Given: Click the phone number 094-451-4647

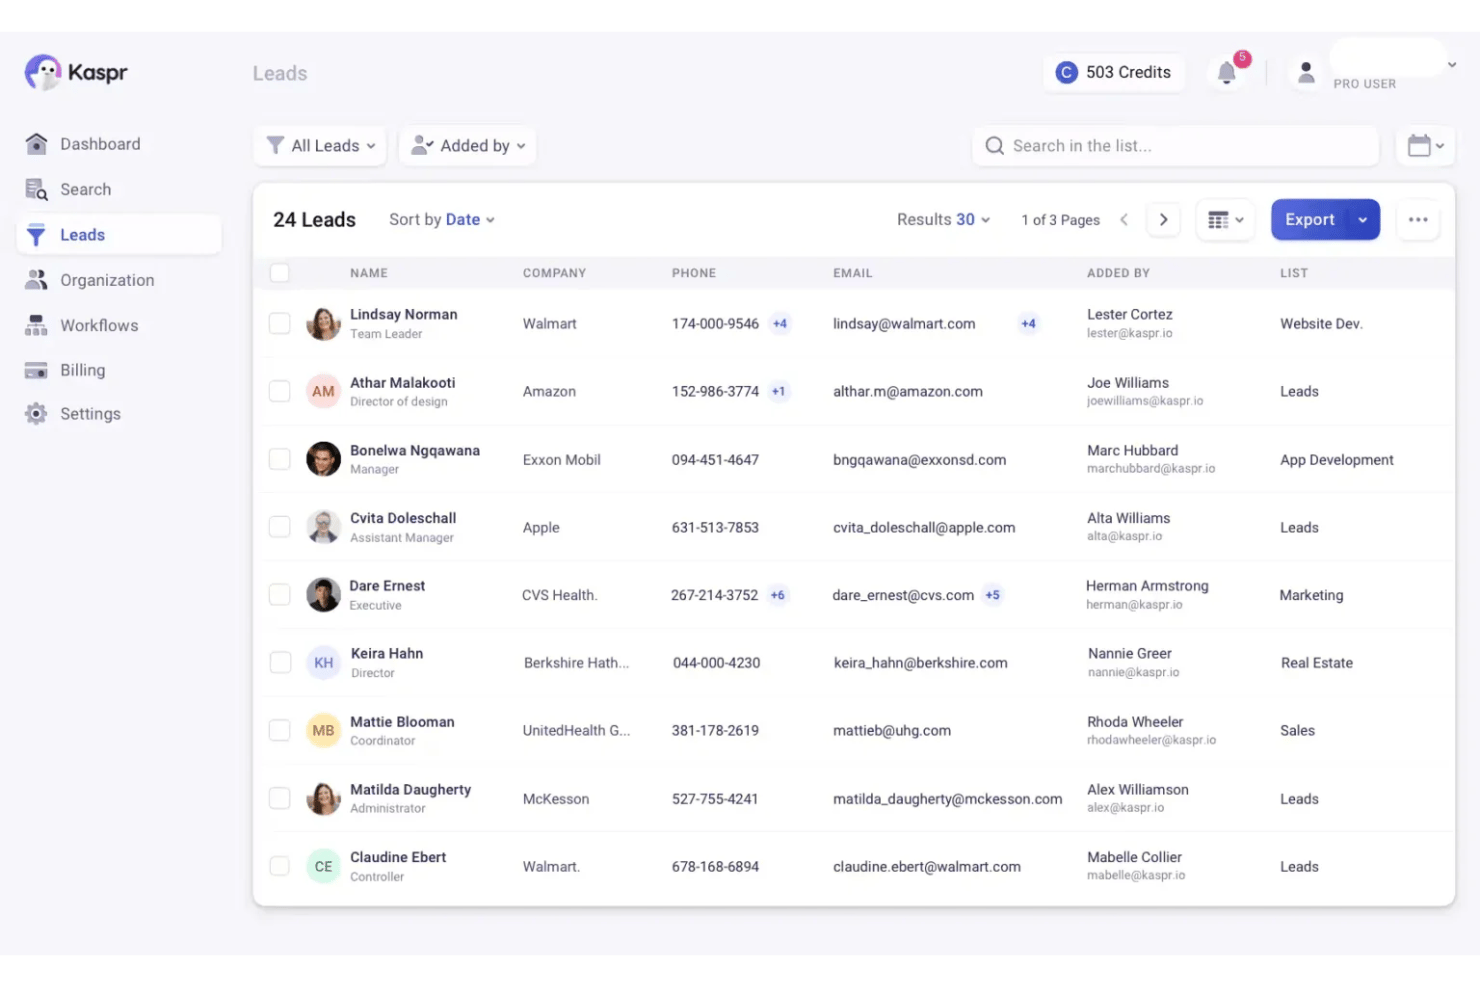Looking at the screenshot, I should point(715,460).
